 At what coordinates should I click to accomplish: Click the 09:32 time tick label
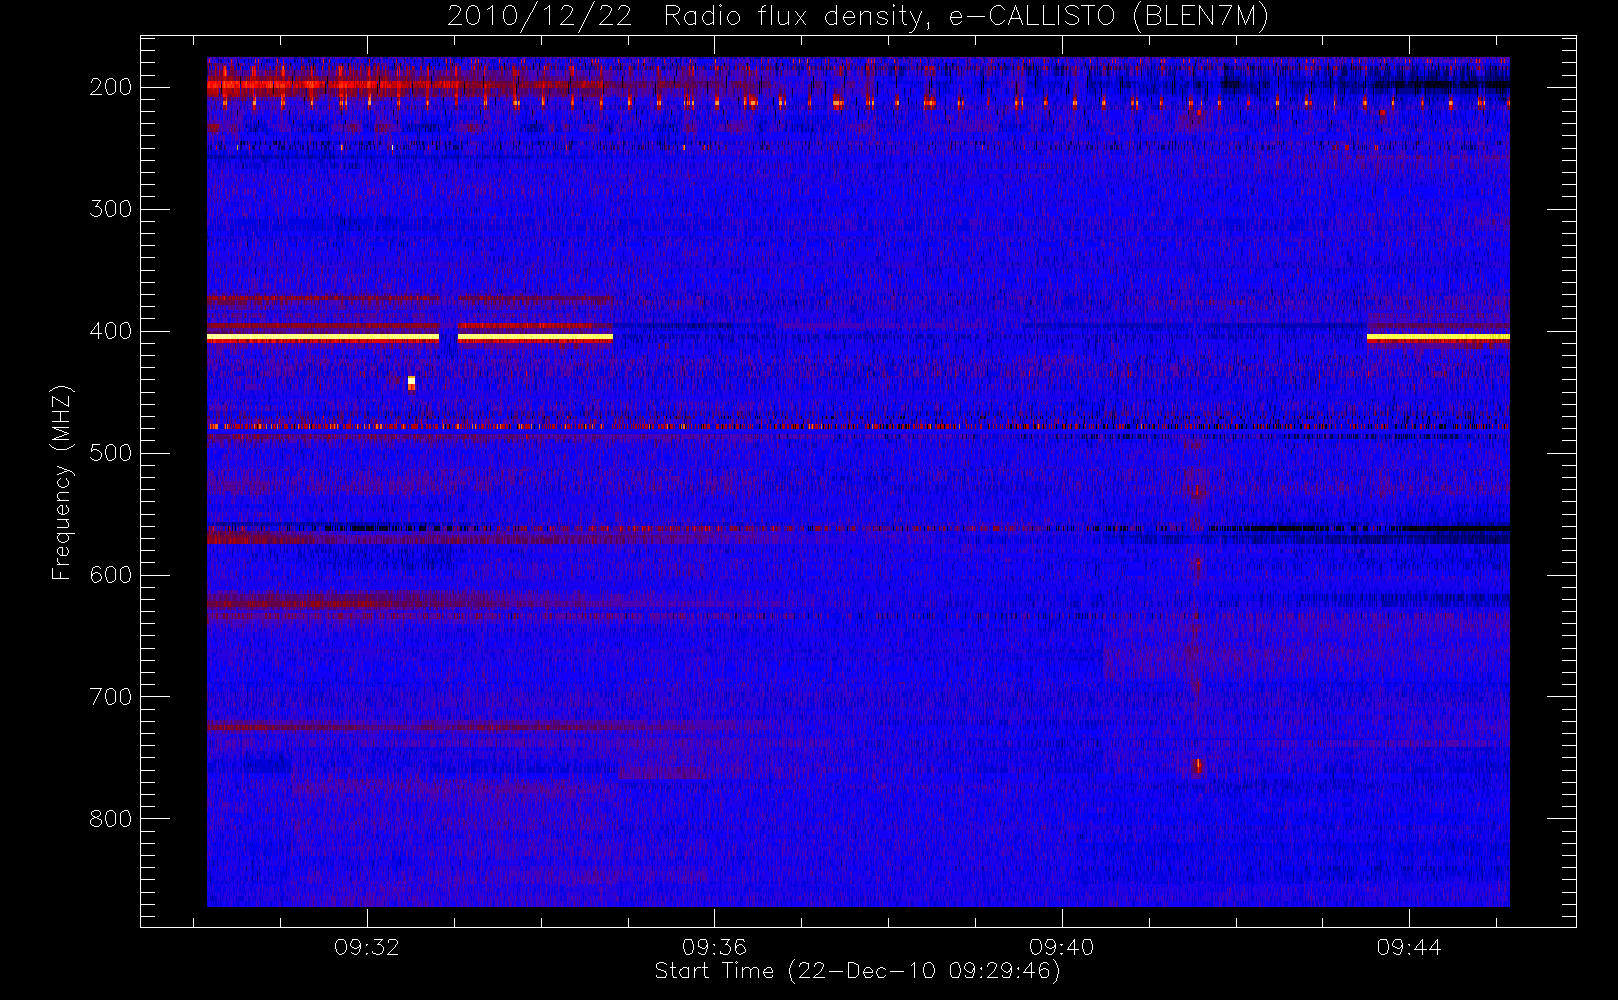point(367,947)
